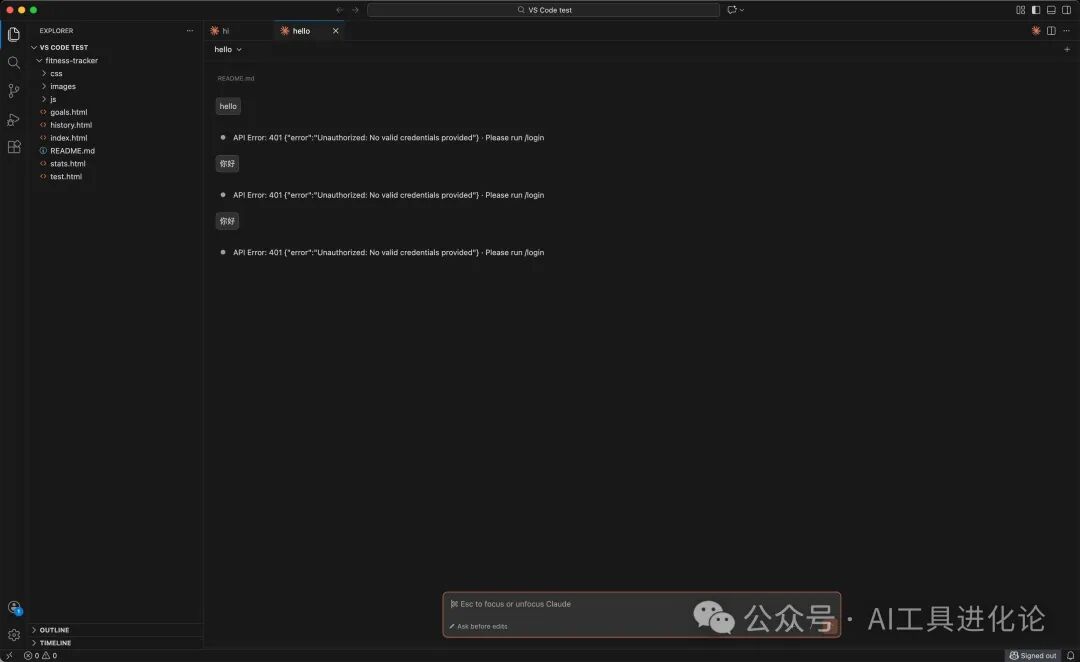This screenshot has width=1080, height=662.
Task: Start a new chat with plus icon
Action: [x=1066, y=49]
